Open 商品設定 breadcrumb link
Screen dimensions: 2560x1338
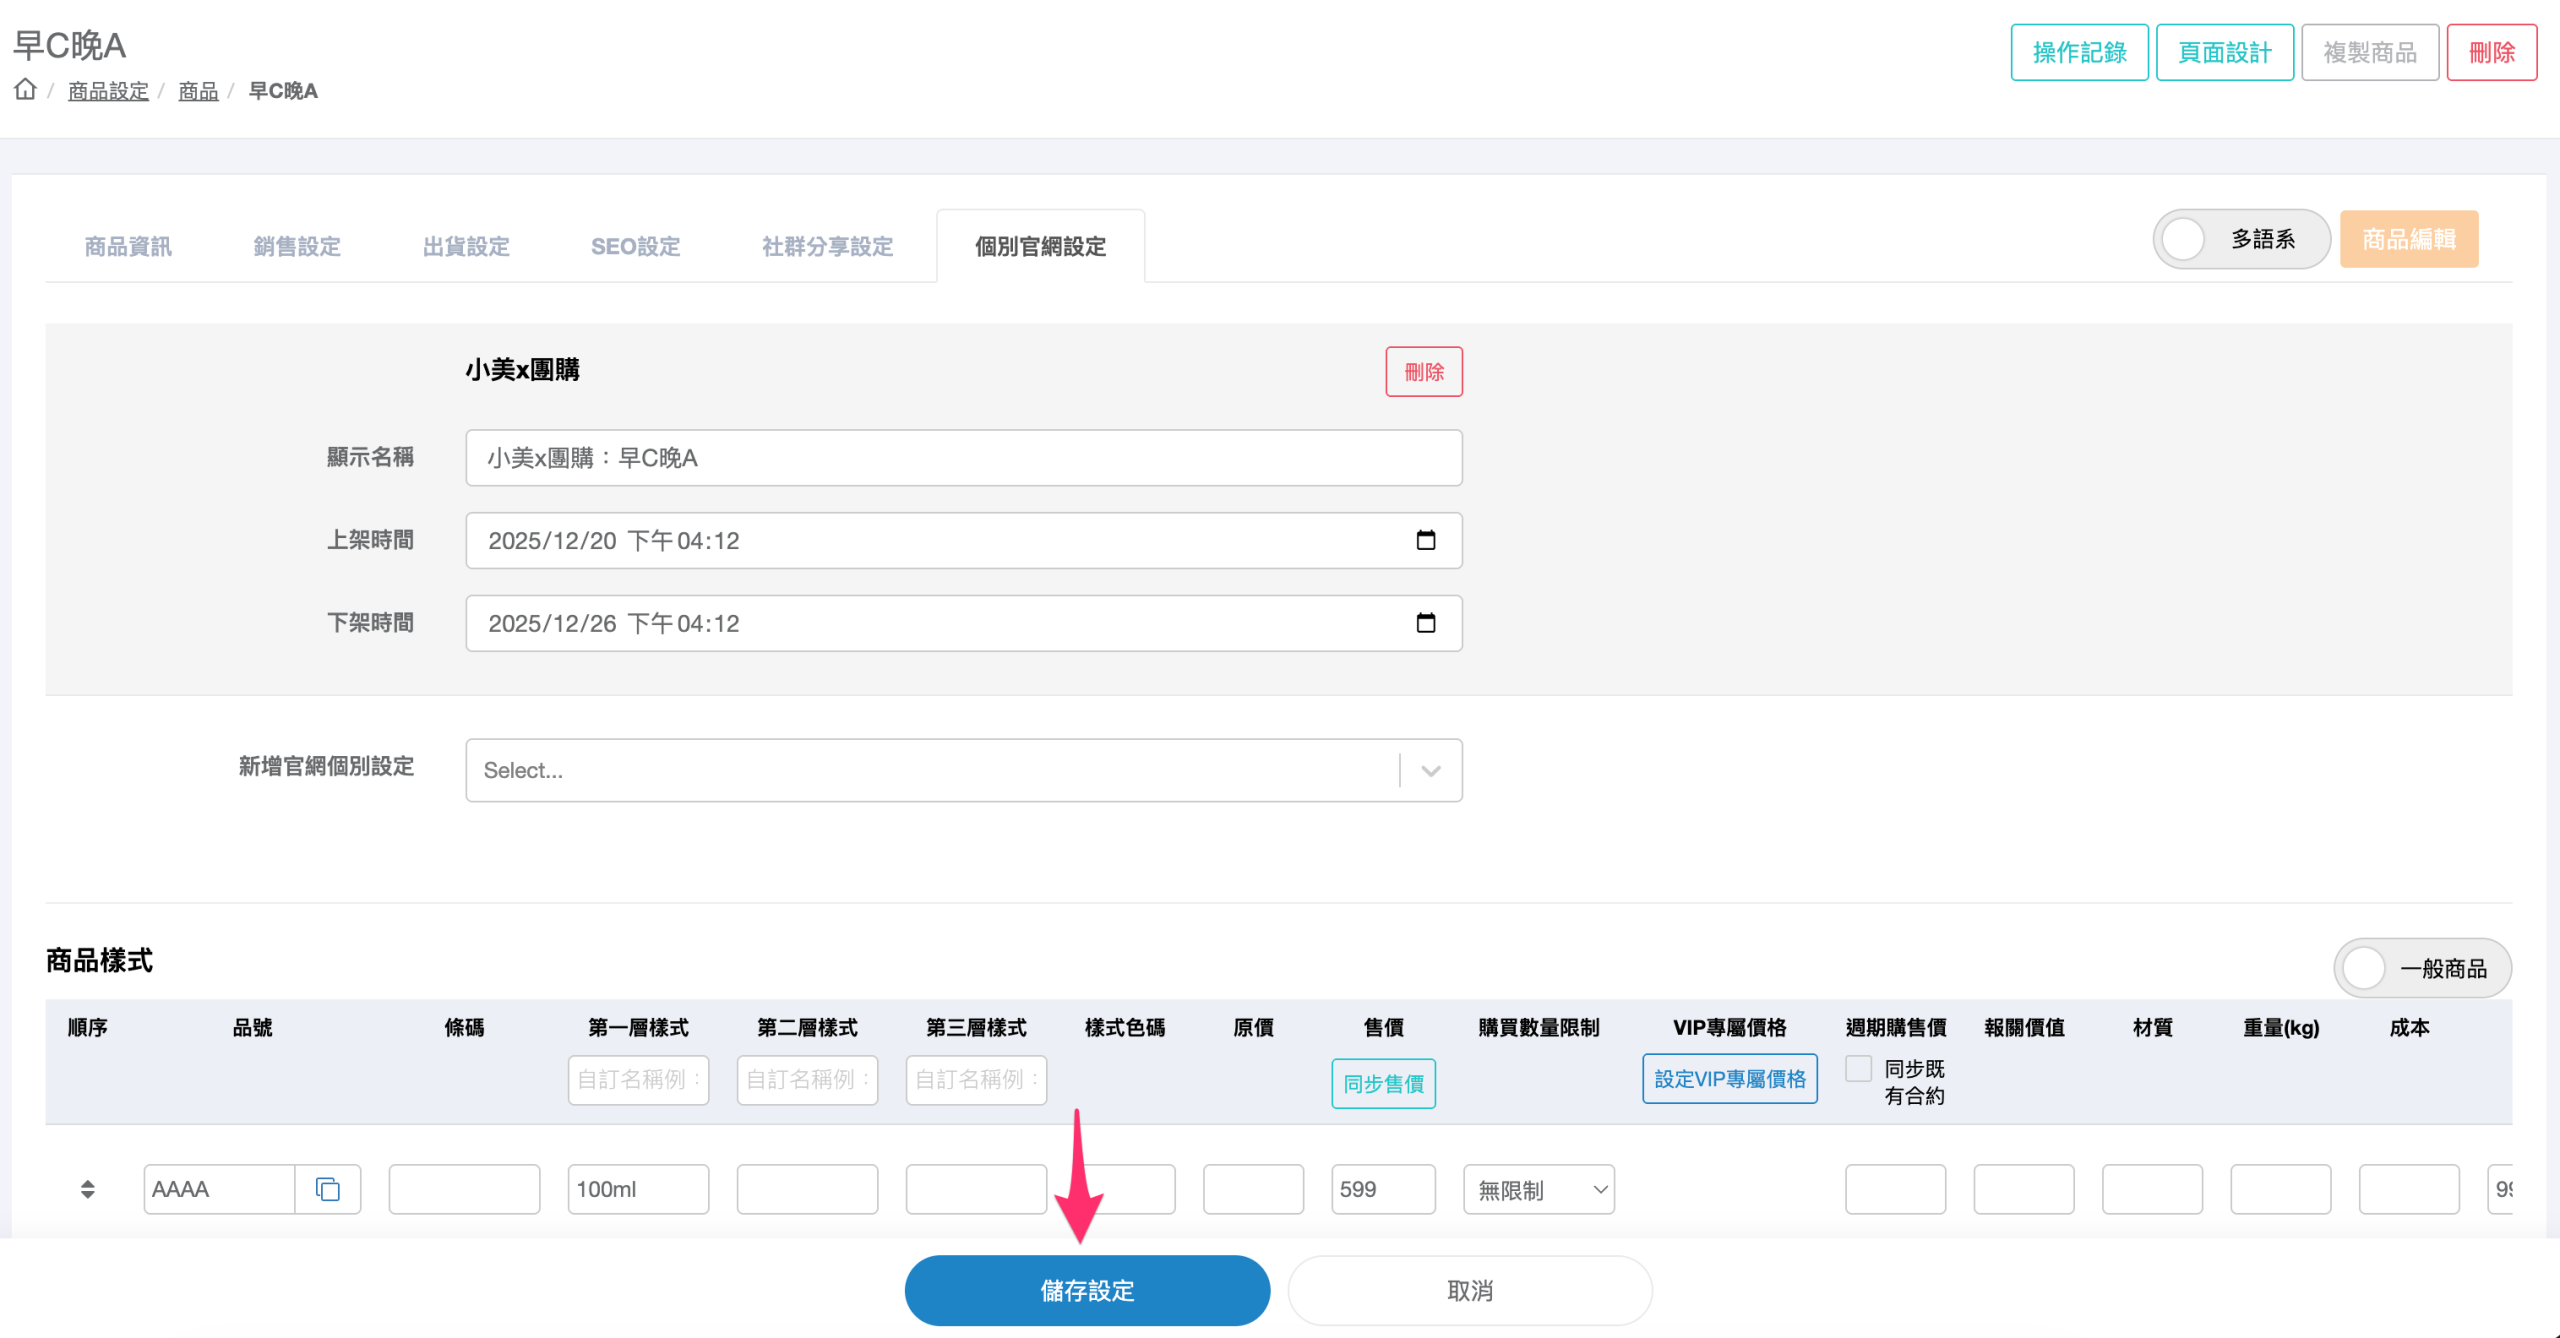pyautogui.click(x=108, y=91)
